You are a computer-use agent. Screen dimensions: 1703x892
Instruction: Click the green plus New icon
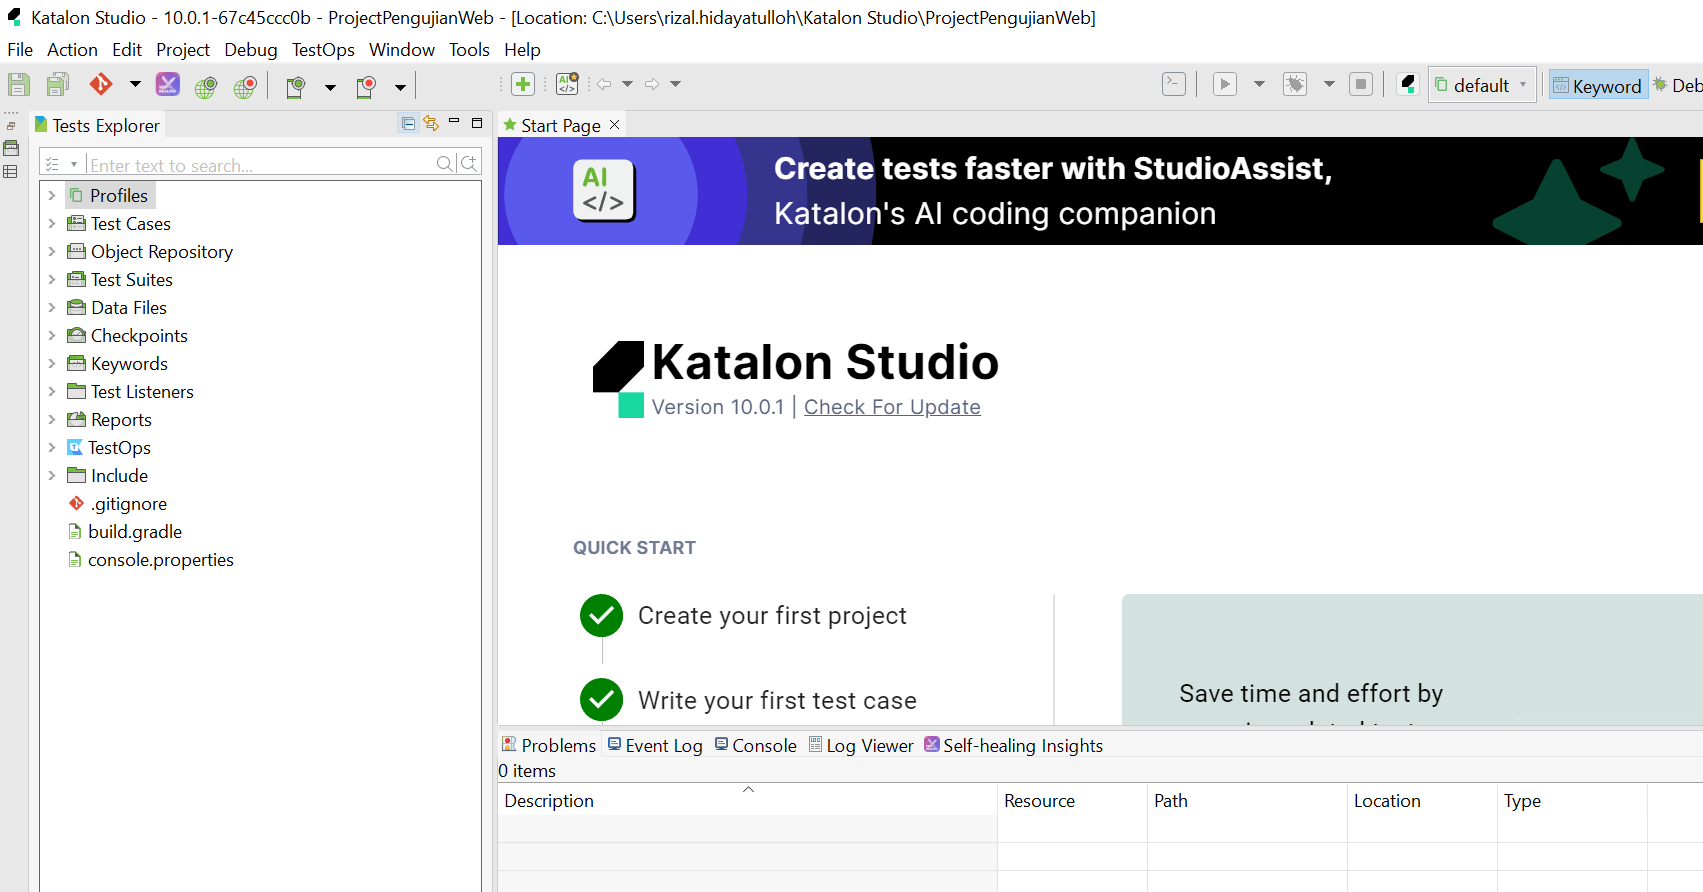[x=523, y=84]
